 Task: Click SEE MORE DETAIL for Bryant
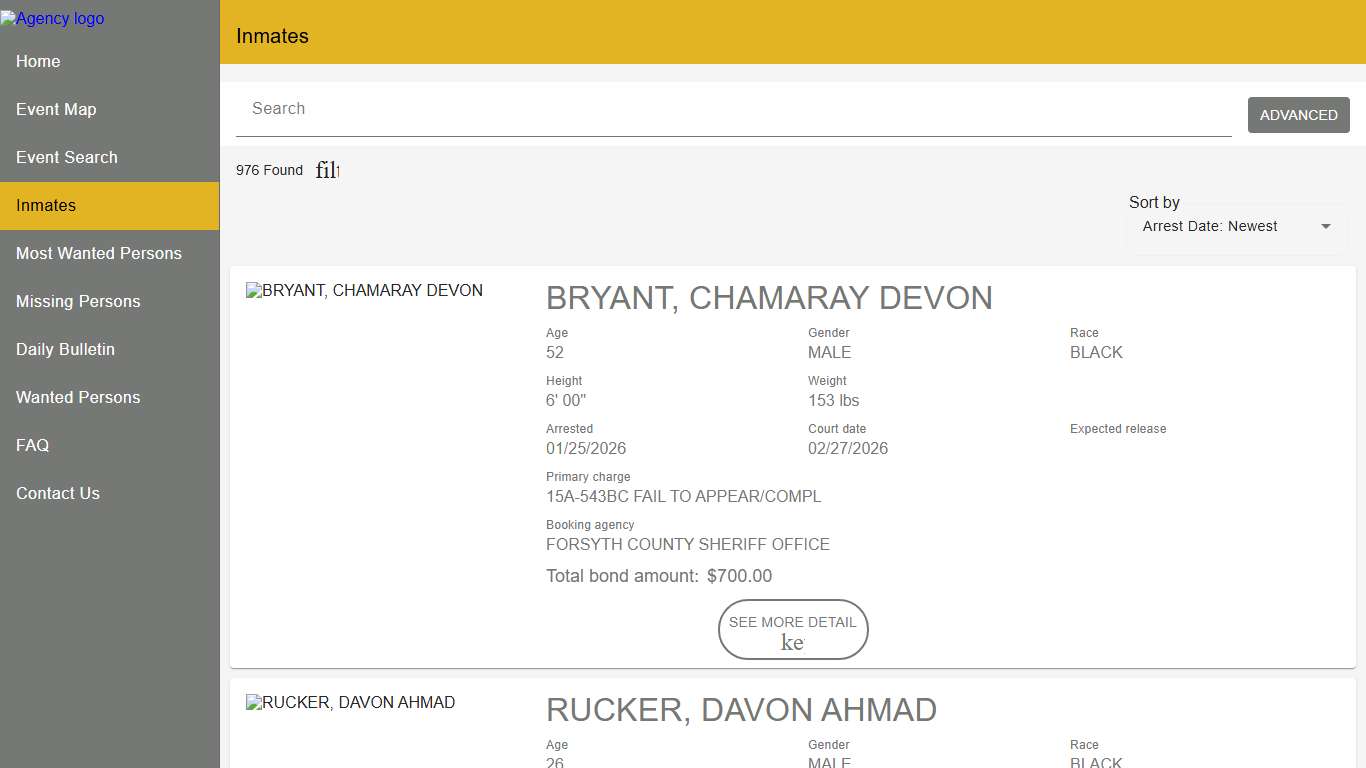point(792,630)
